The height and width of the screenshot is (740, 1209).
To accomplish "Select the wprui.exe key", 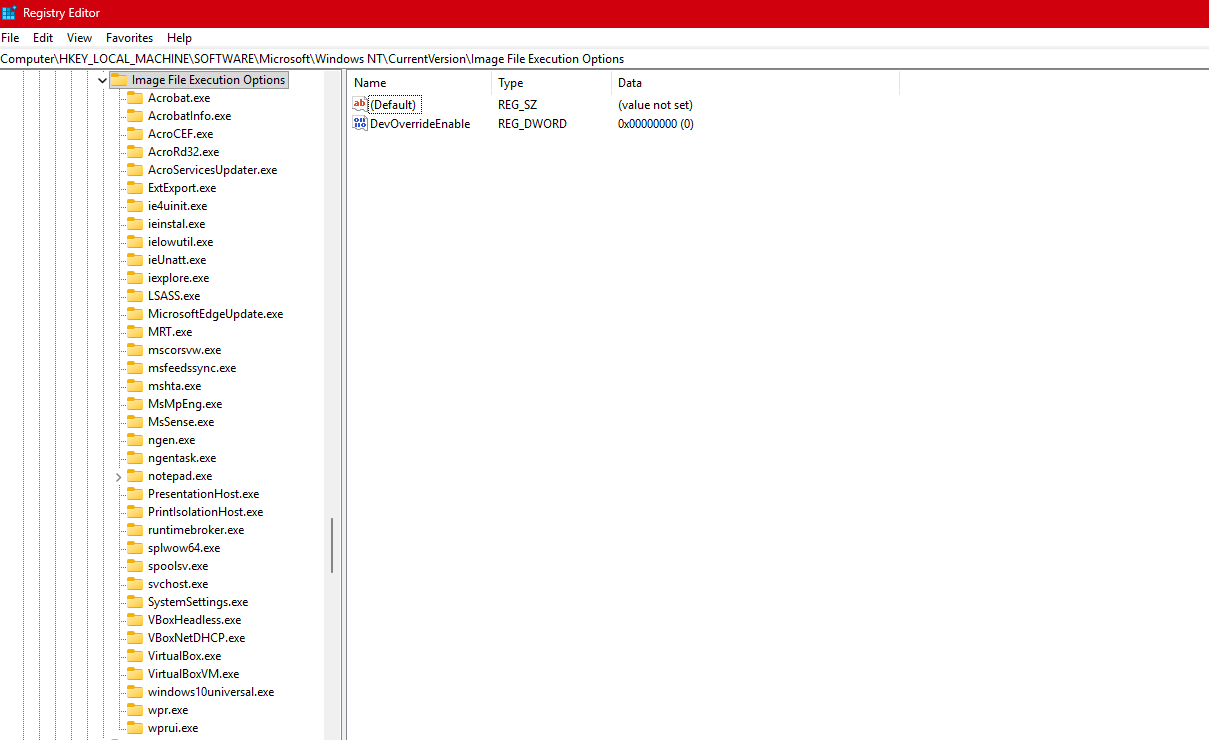I will pyautogui.click(x=173, y=728).
